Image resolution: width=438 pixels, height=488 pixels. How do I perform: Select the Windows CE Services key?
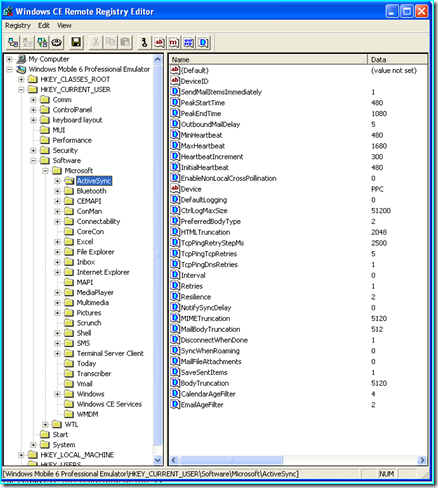[109, 404]
